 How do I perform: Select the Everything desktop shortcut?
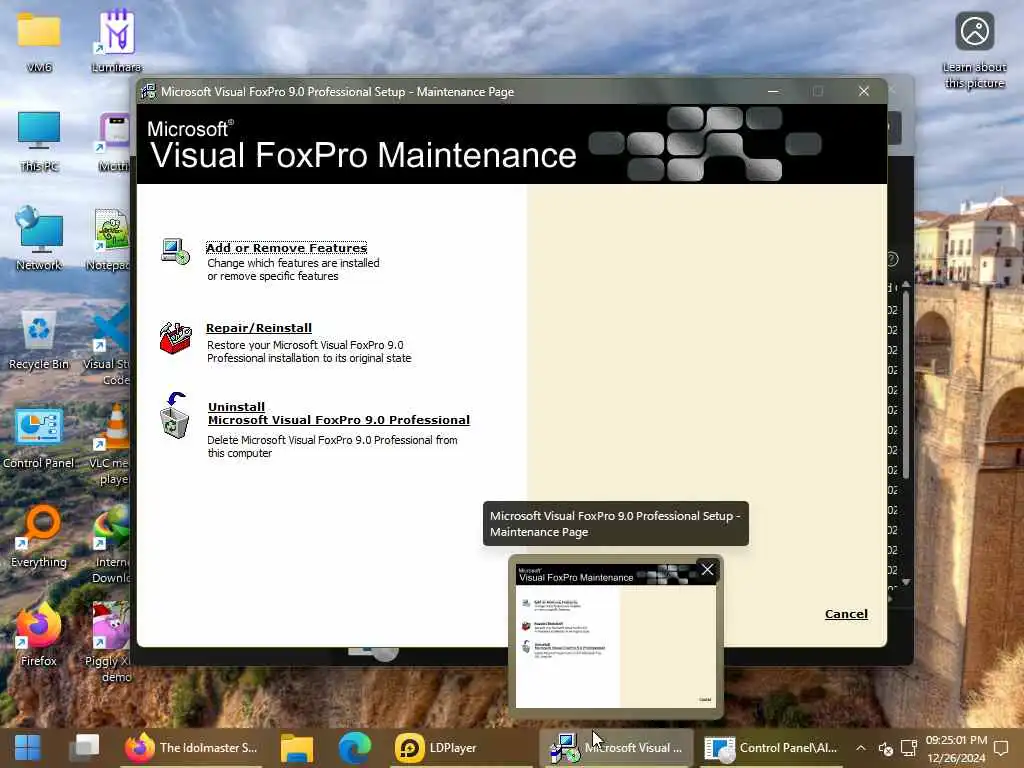tap(39, 537)
